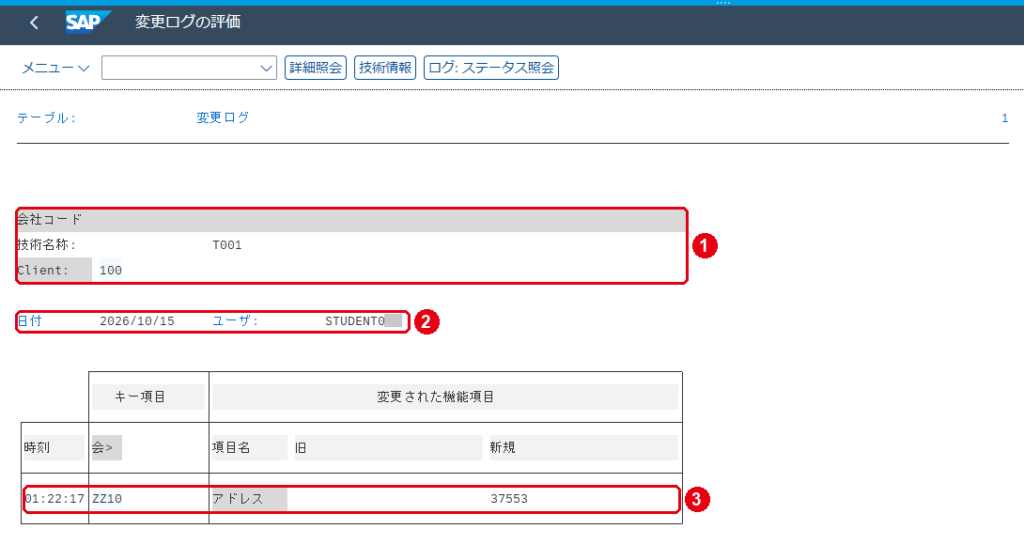Click the 新規 column header
The width and height of the screenshot is (1024, 545).
tap(584, 448)
